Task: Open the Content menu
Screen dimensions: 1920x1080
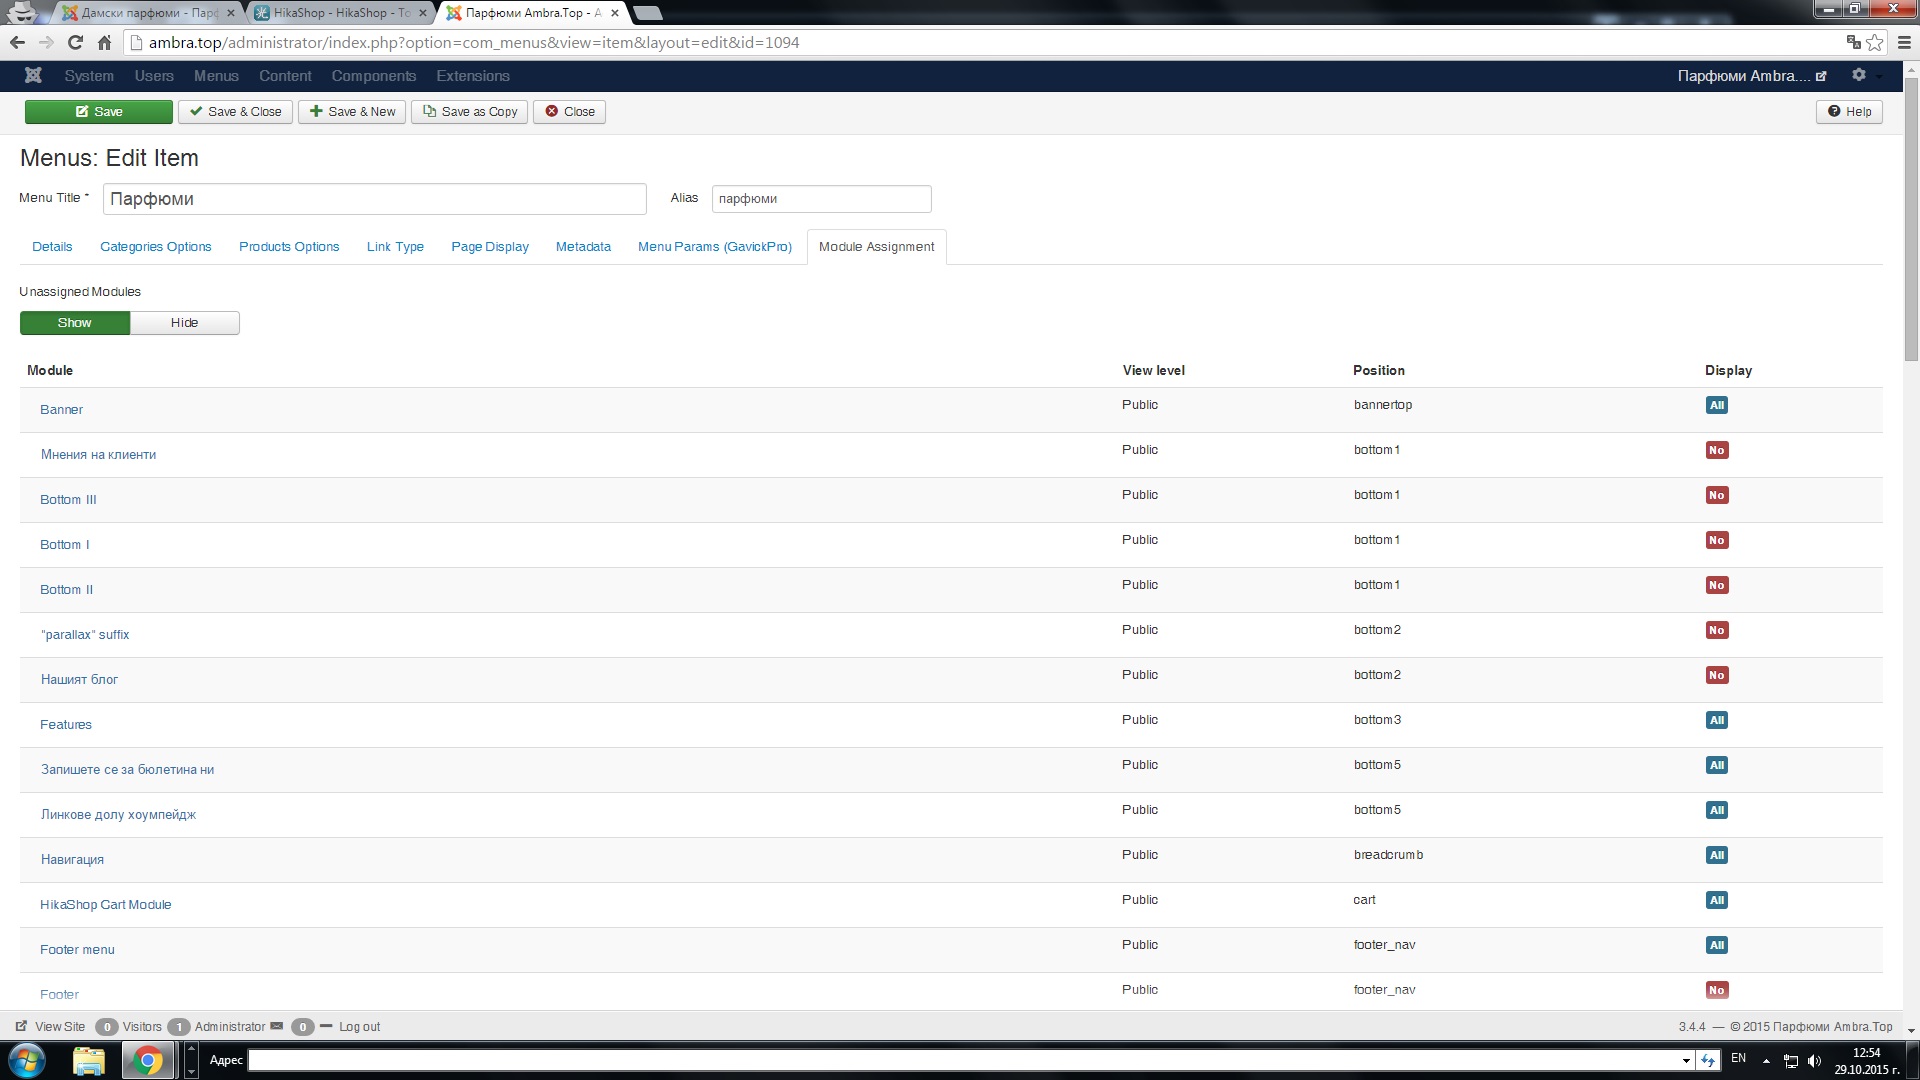Action: click(x=285, y=76)
